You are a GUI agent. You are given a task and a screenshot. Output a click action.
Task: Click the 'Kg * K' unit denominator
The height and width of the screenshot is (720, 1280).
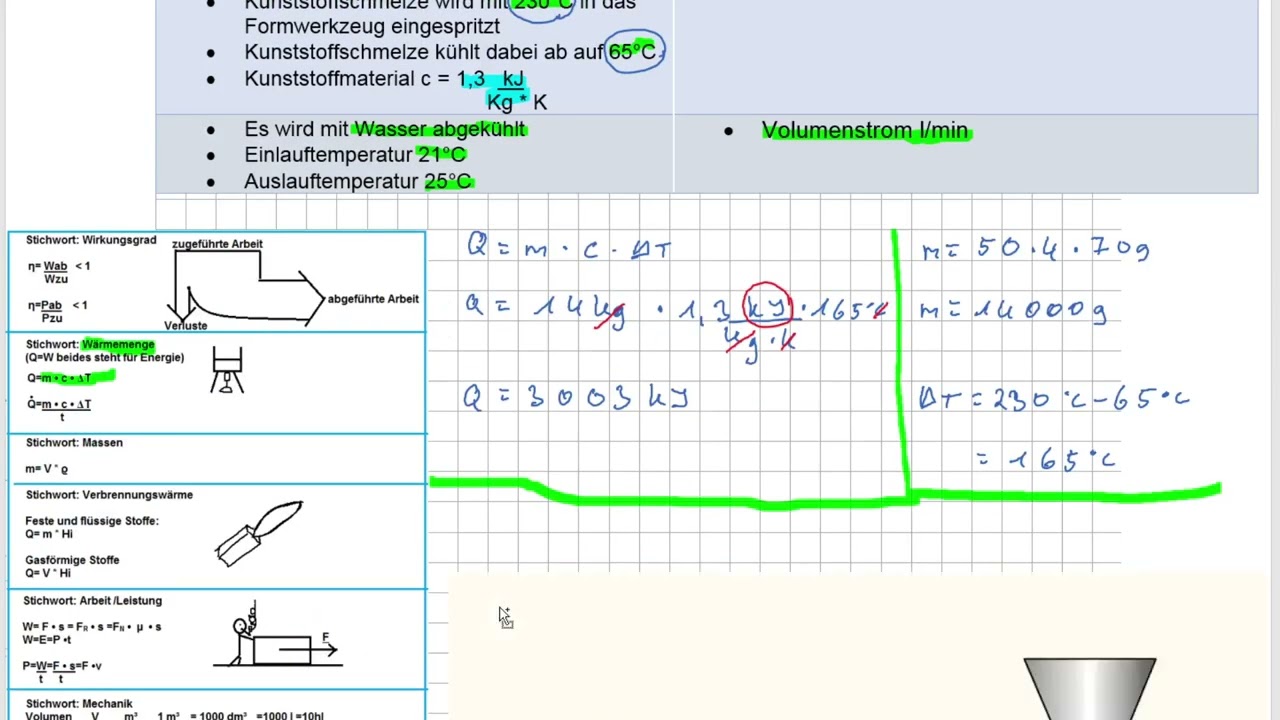click(x=516, y=102)
